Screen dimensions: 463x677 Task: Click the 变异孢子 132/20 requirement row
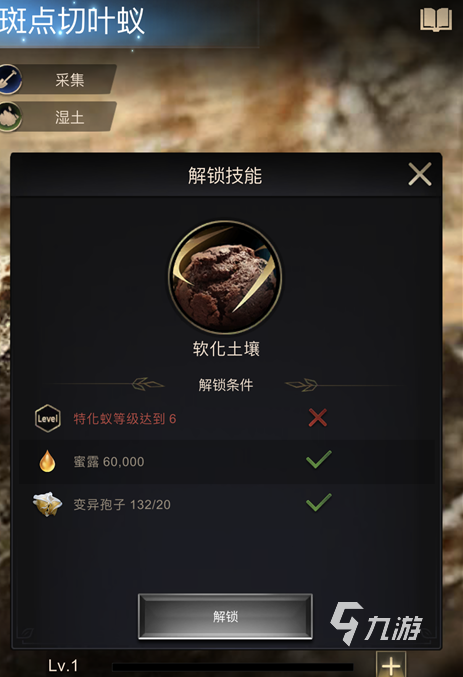pyautogui.click(x=226, y=504)
